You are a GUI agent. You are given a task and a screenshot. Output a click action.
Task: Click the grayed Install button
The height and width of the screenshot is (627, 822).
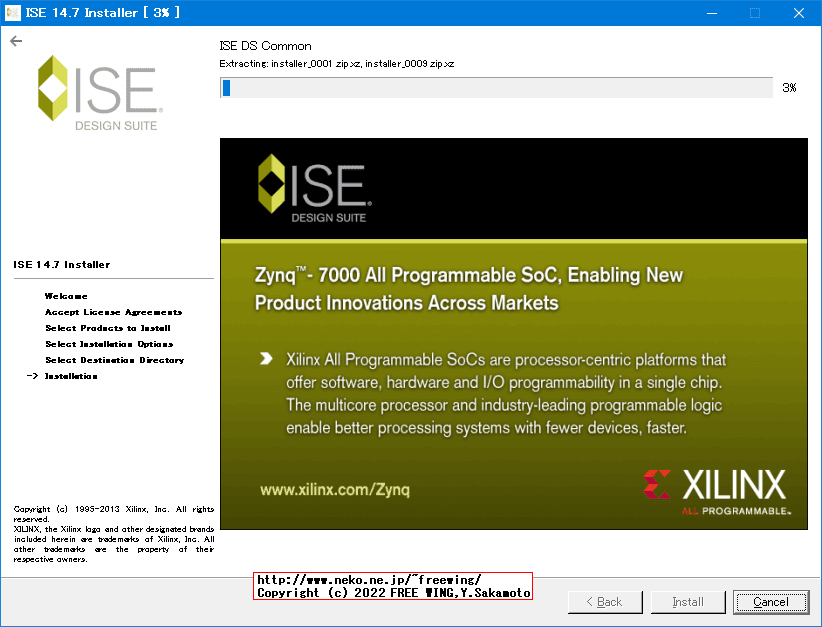[x=688, y=601]
